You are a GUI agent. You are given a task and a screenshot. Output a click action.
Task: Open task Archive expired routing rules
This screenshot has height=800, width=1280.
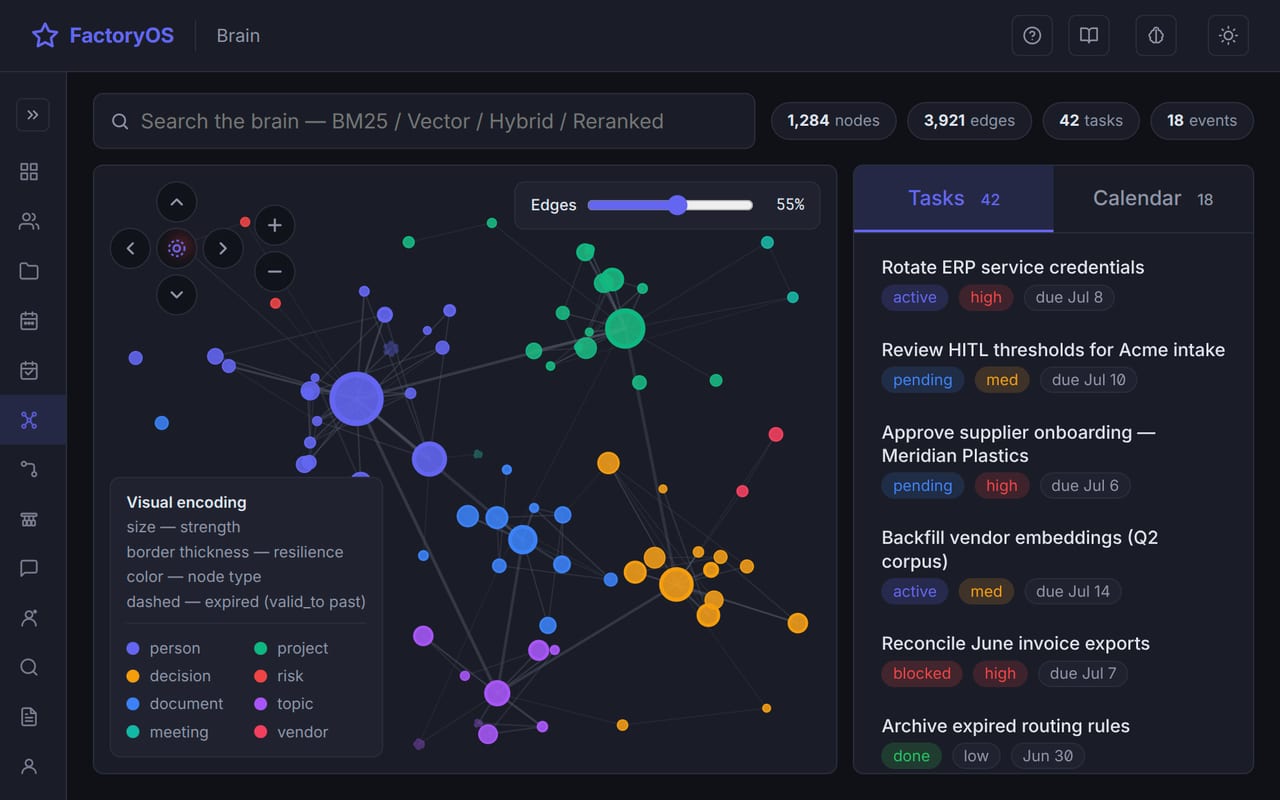click(x=1005, y=726)
